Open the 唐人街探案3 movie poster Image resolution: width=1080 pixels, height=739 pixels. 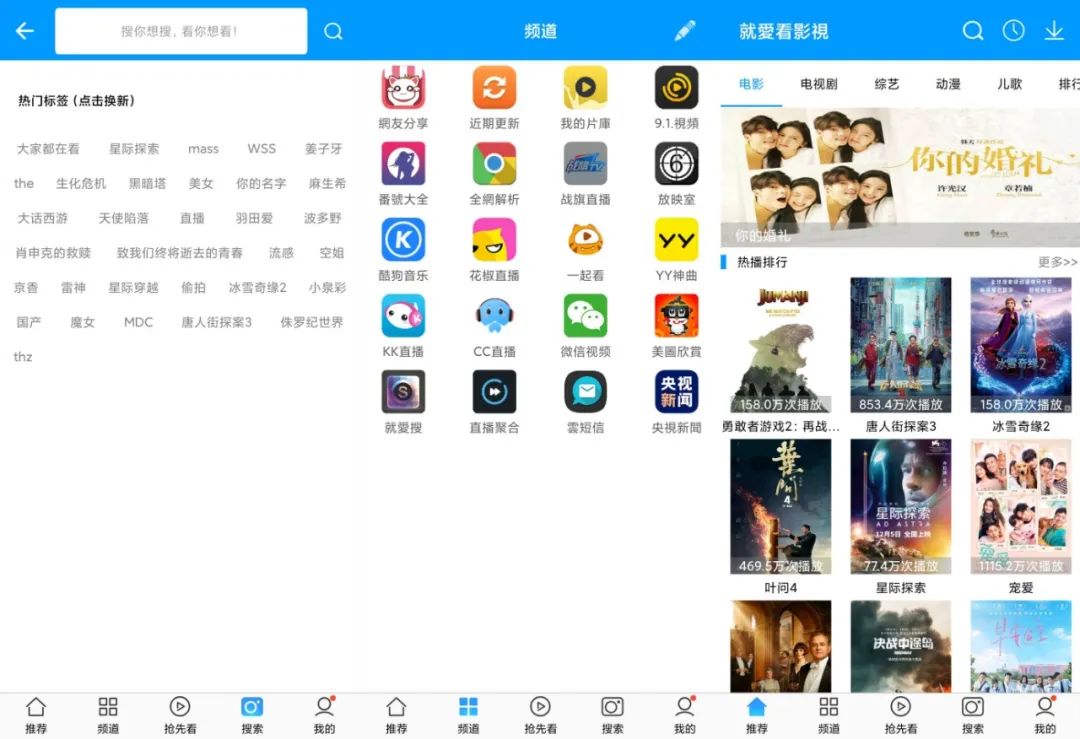(x=901, y=345)
